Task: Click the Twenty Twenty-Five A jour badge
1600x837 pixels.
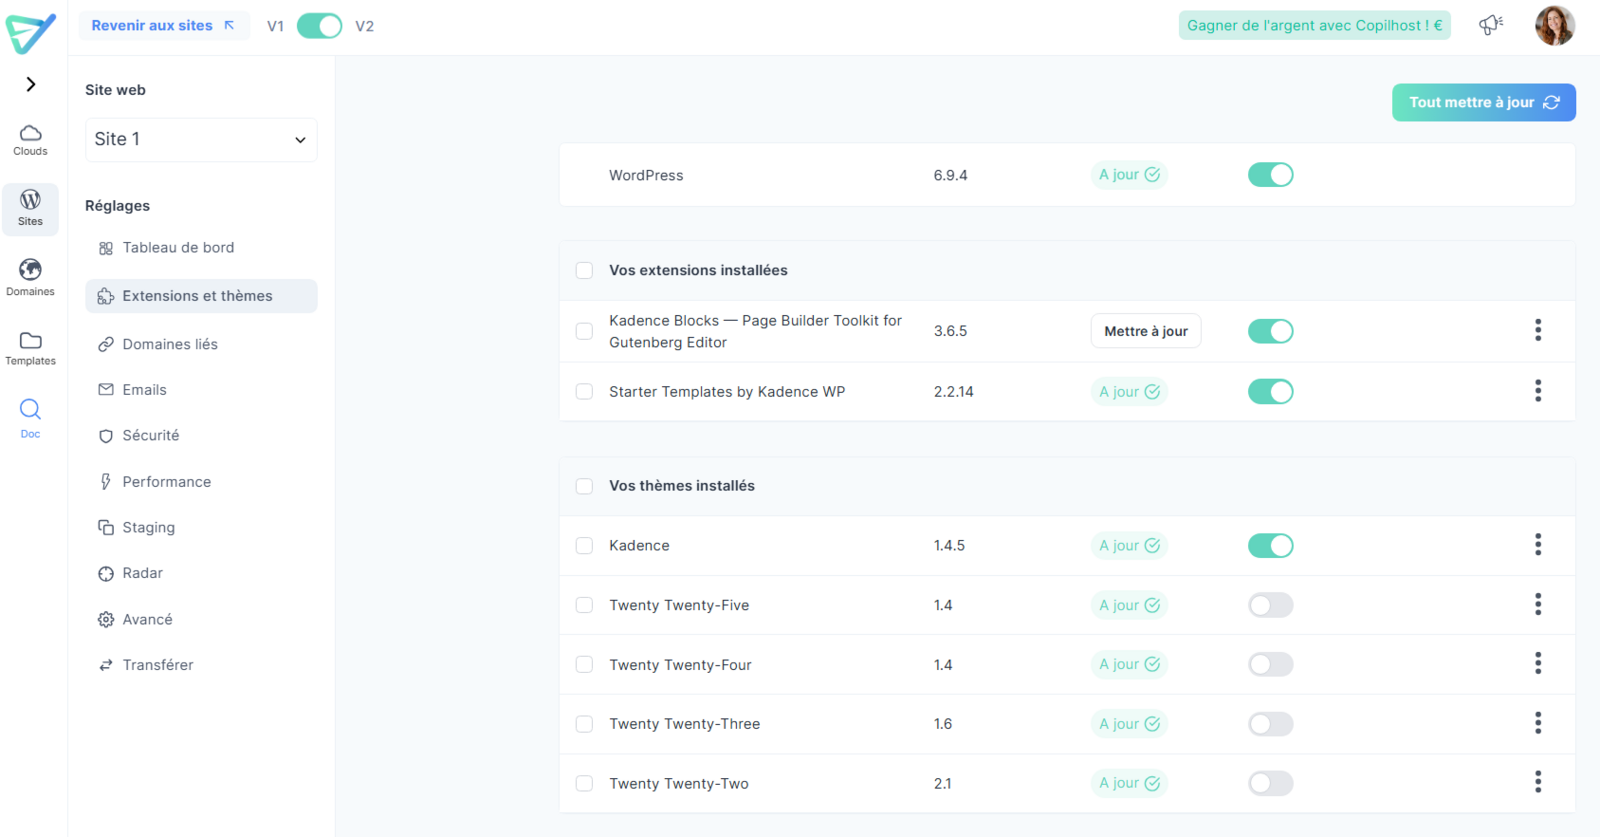Action: pos(1129,605)
